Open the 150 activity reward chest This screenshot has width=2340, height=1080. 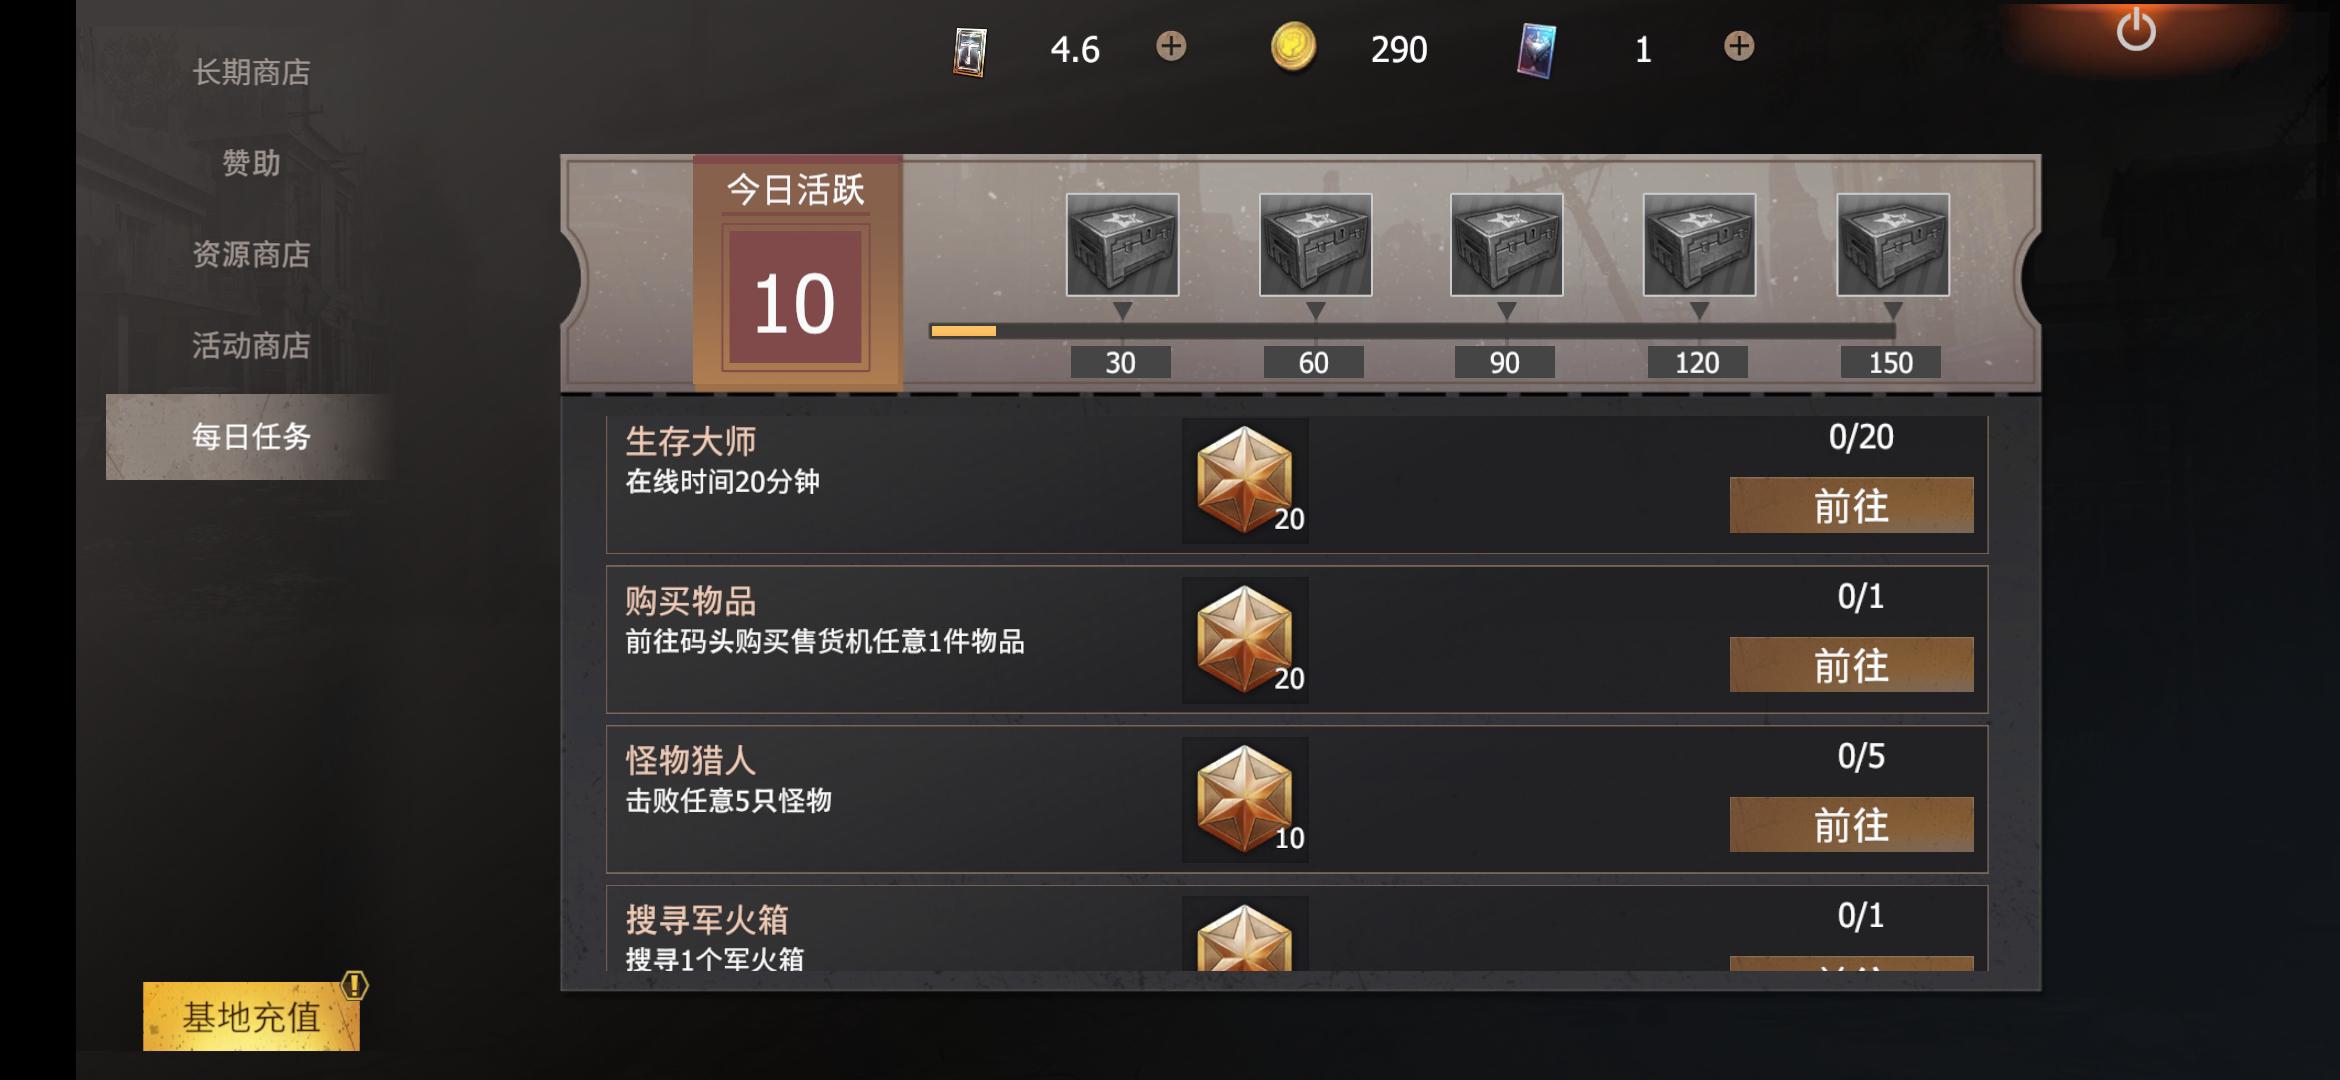[1892, 245]
